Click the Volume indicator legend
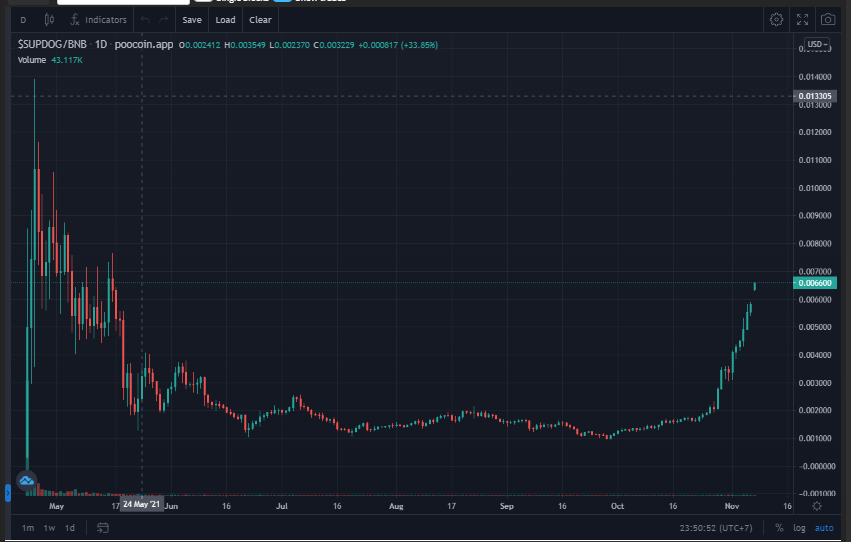The width and height of the screenshot is (851, 542). pyautogui.click(x=31, y=60)
